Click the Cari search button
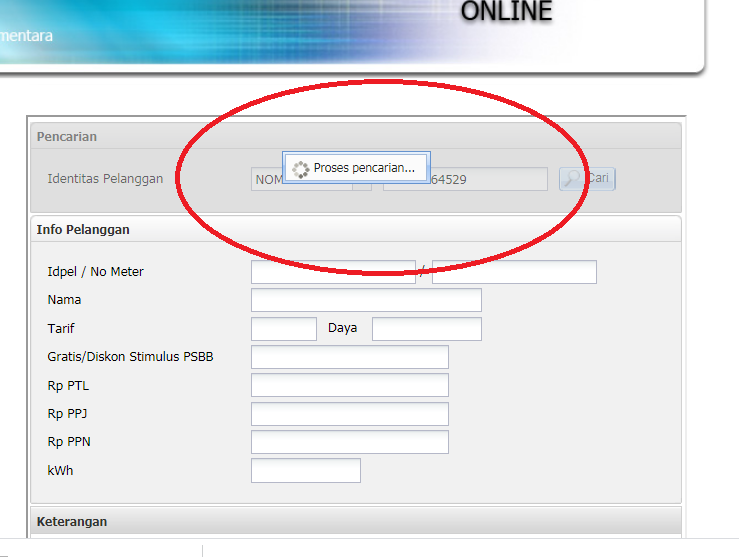This screenshot has height=557, width=739. click(587, 179)
